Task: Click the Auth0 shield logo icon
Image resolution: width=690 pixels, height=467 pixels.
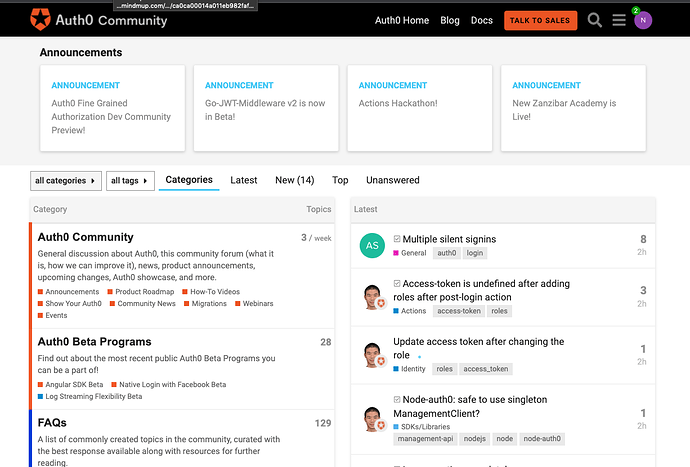Action: tap(40, 20)
